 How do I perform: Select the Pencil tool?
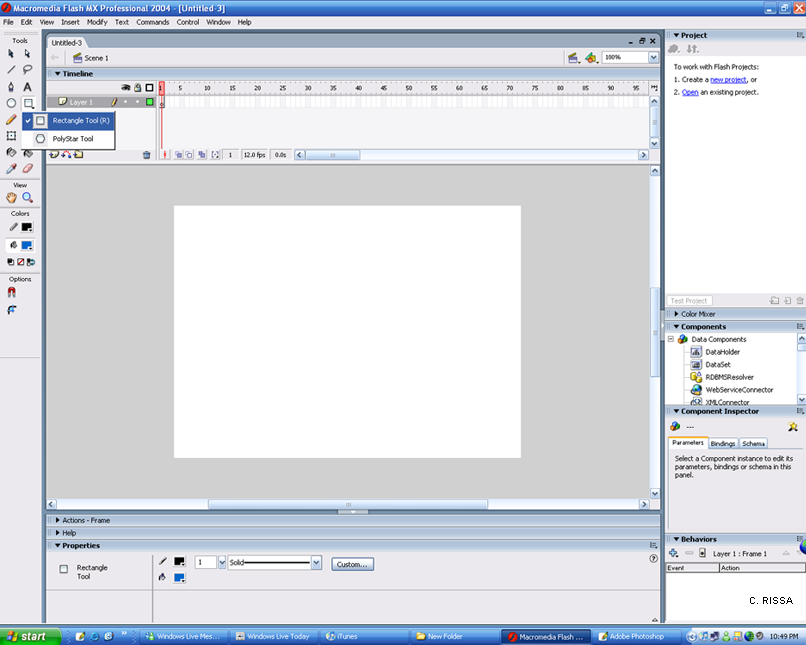pyautogui.click(x=11, y=120)
